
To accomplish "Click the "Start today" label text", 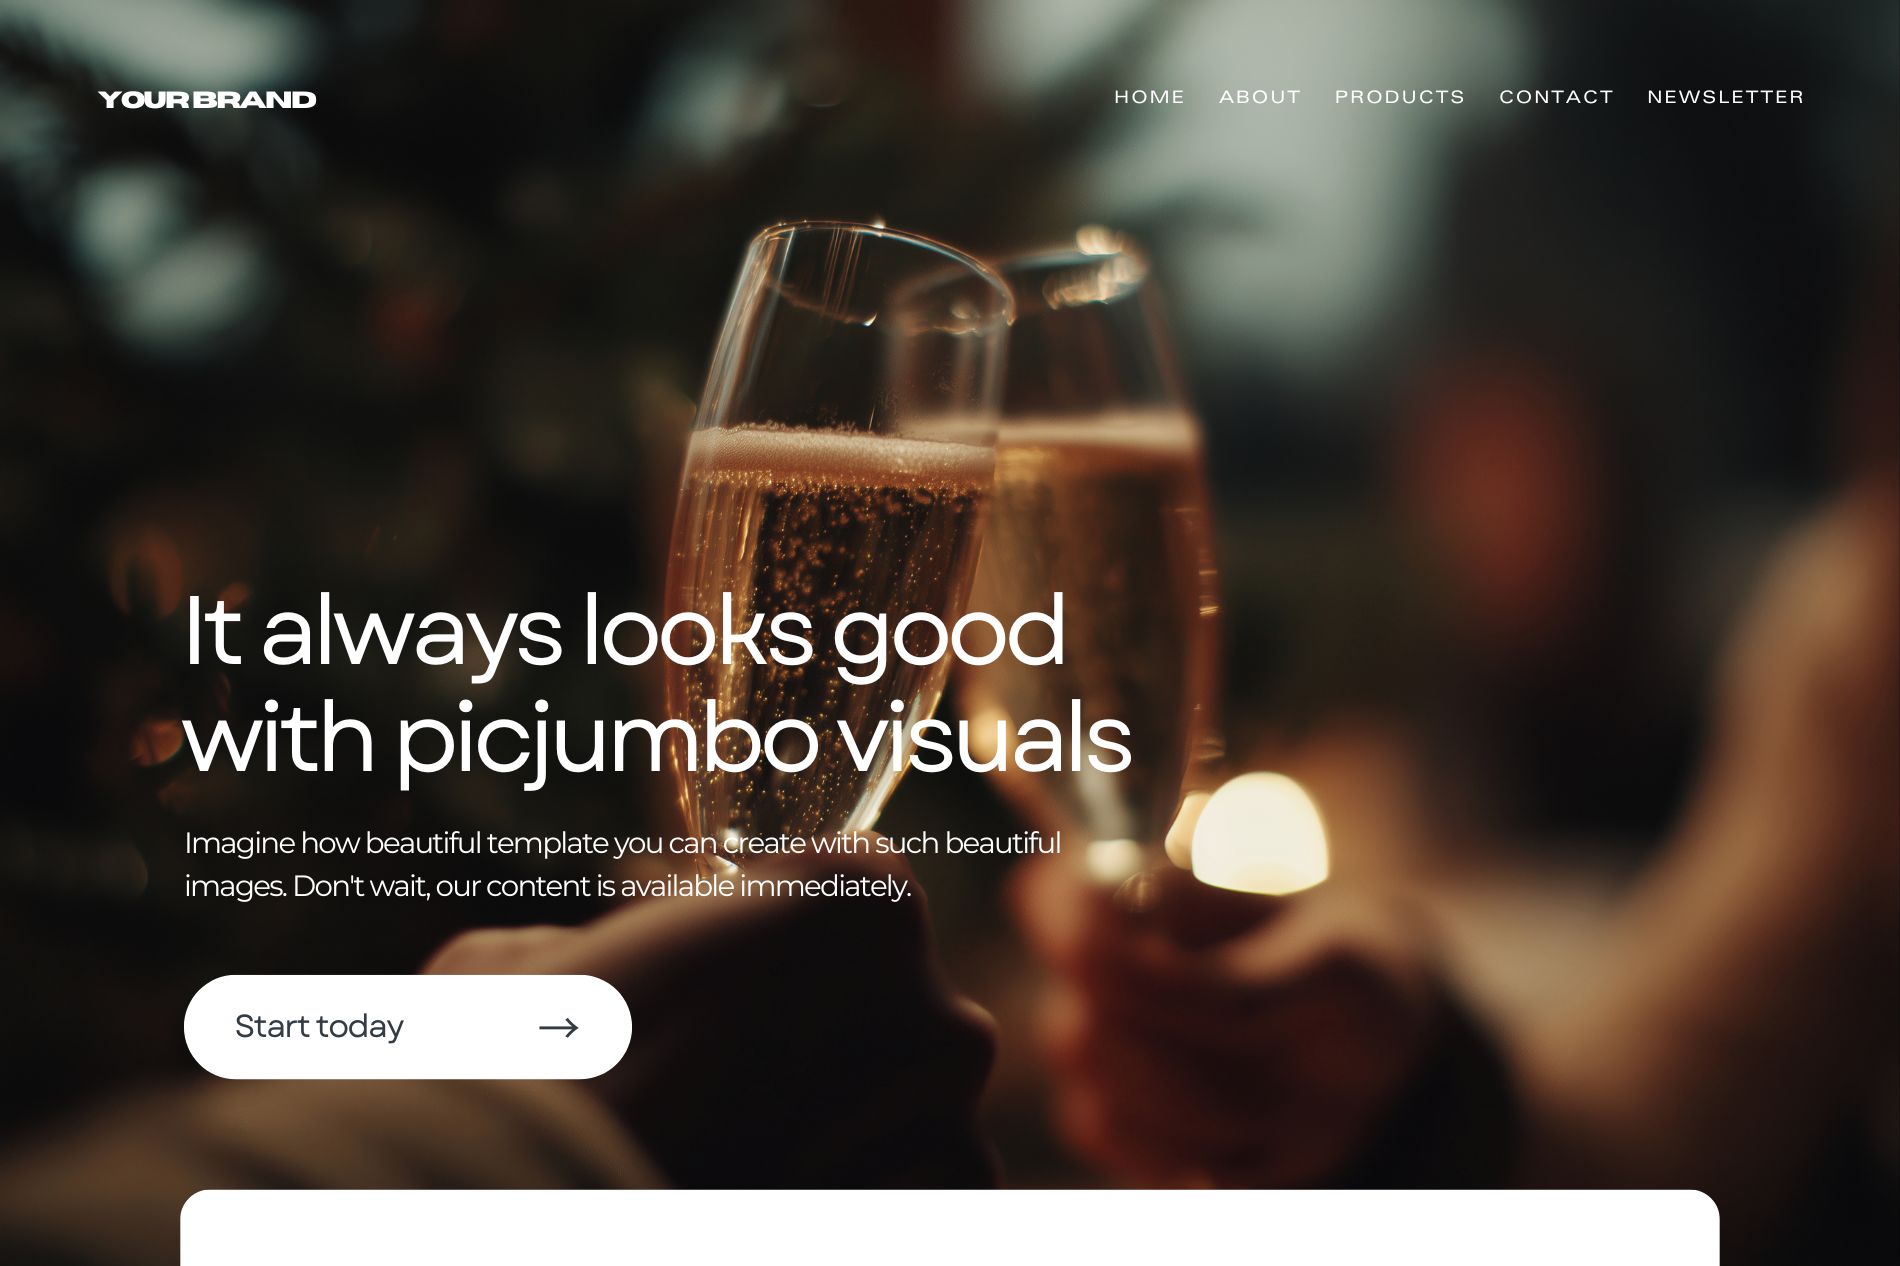I will pyautogui.click(x=319, y=1027).
